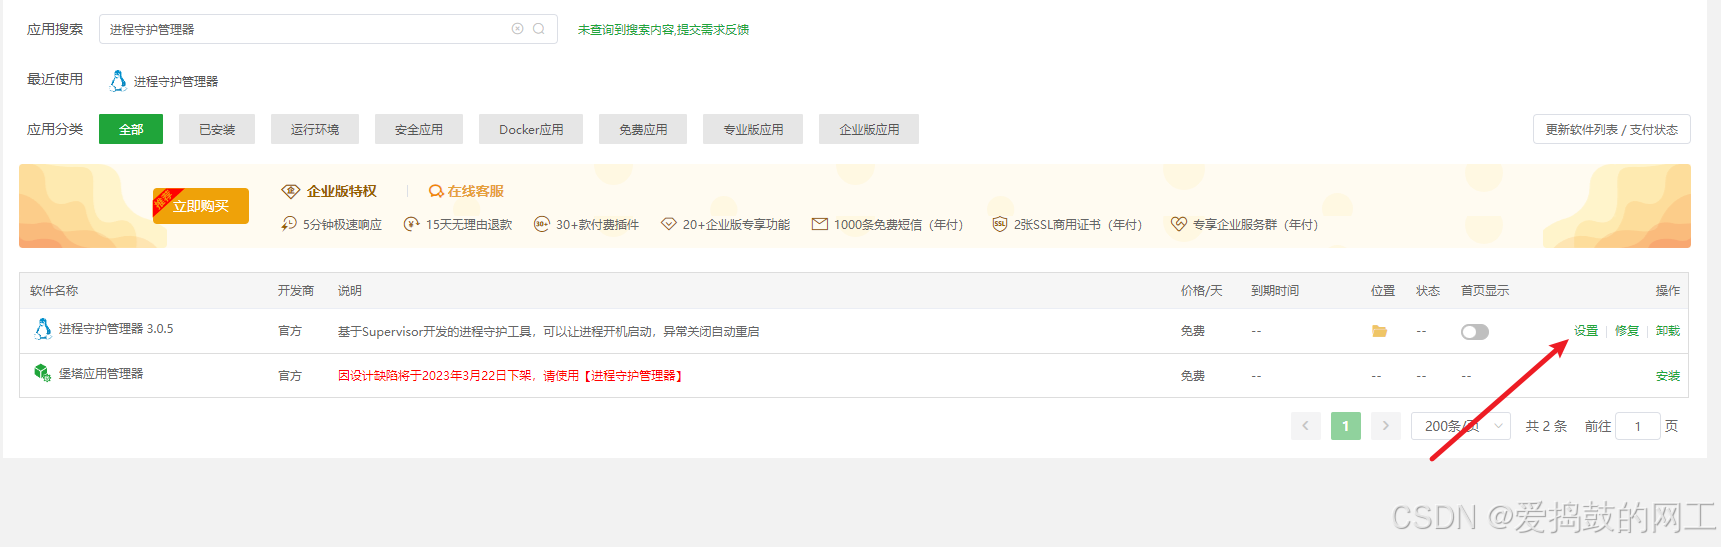This screenshot has width=1721, height=547.
Task: Select the 企业版应用 category tab
Action: tap(869, 129)
